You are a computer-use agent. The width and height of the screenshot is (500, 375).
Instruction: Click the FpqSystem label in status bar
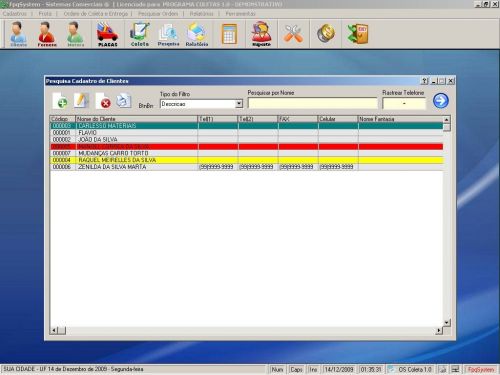(x=481, y=369)
